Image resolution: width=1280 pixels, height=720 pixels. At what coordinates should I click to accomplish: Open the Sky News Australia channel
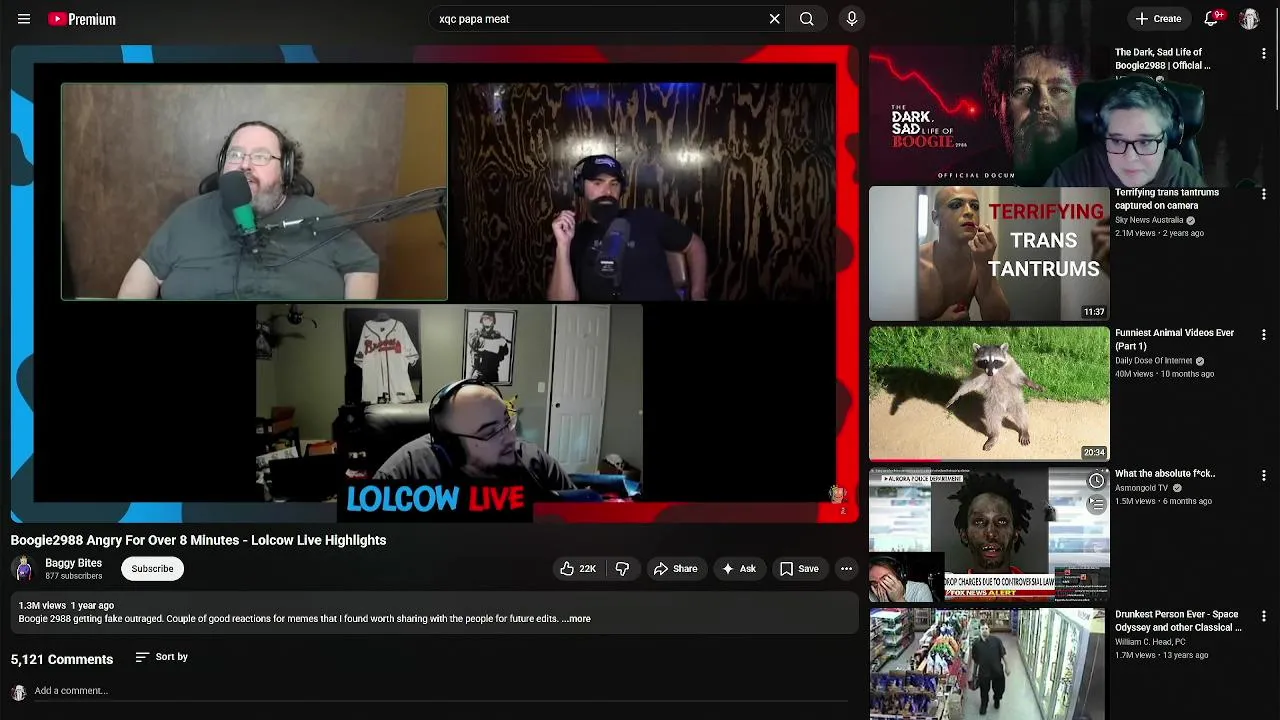(1149, 220)
